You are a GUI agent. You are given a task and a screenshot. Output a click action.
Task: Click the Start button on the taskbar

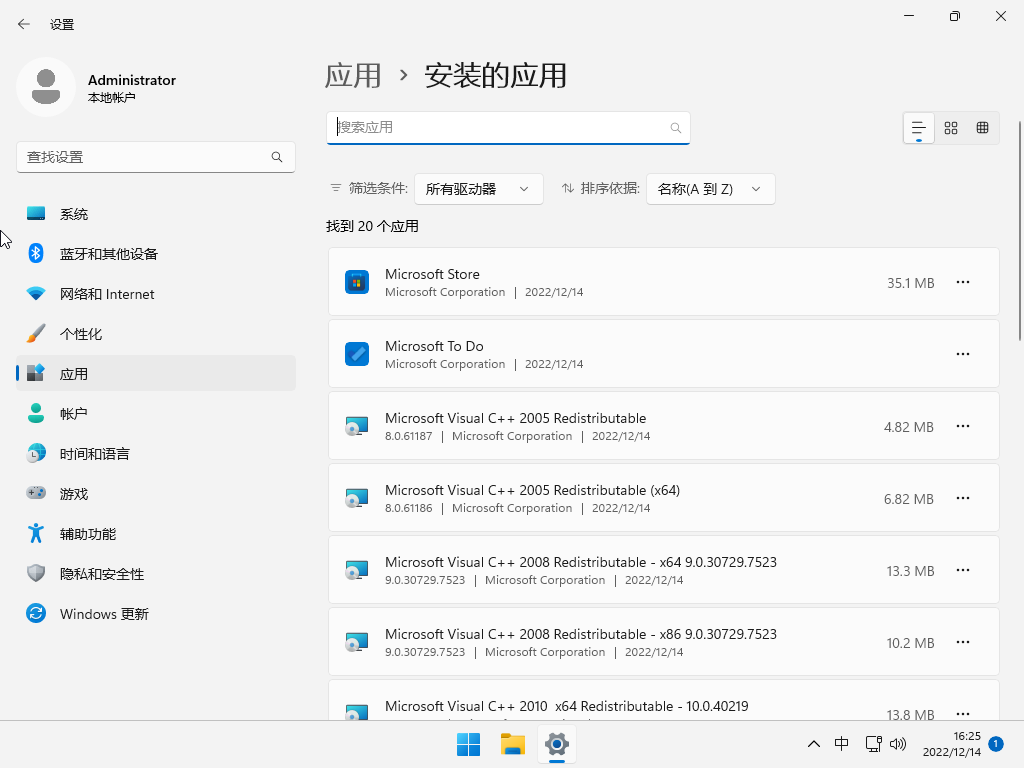[x=468, y=744]
